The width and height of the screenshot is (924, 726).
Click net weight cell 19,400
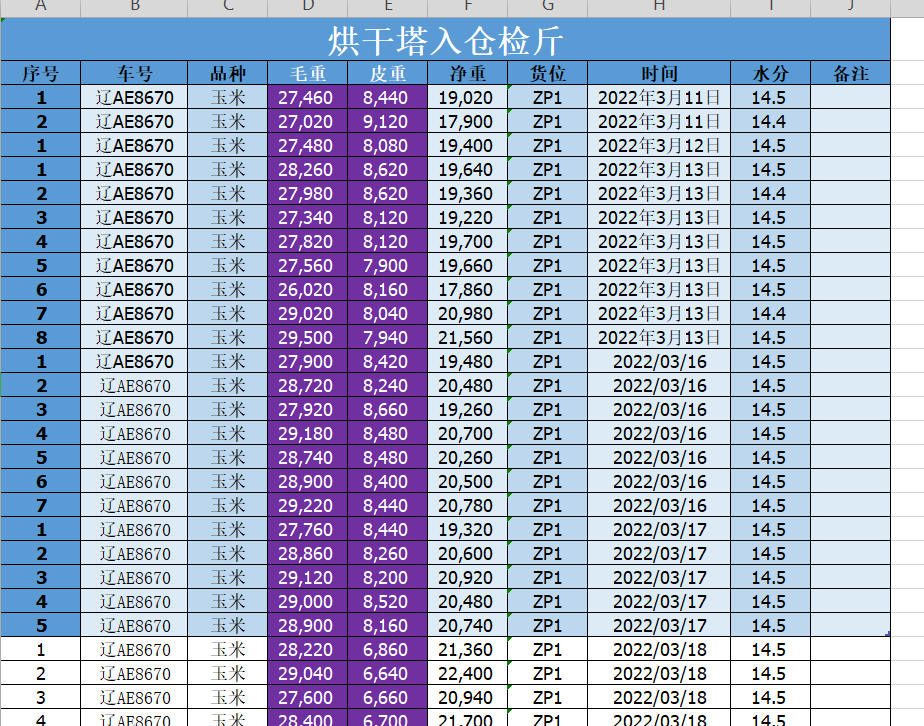pos(468,146)
